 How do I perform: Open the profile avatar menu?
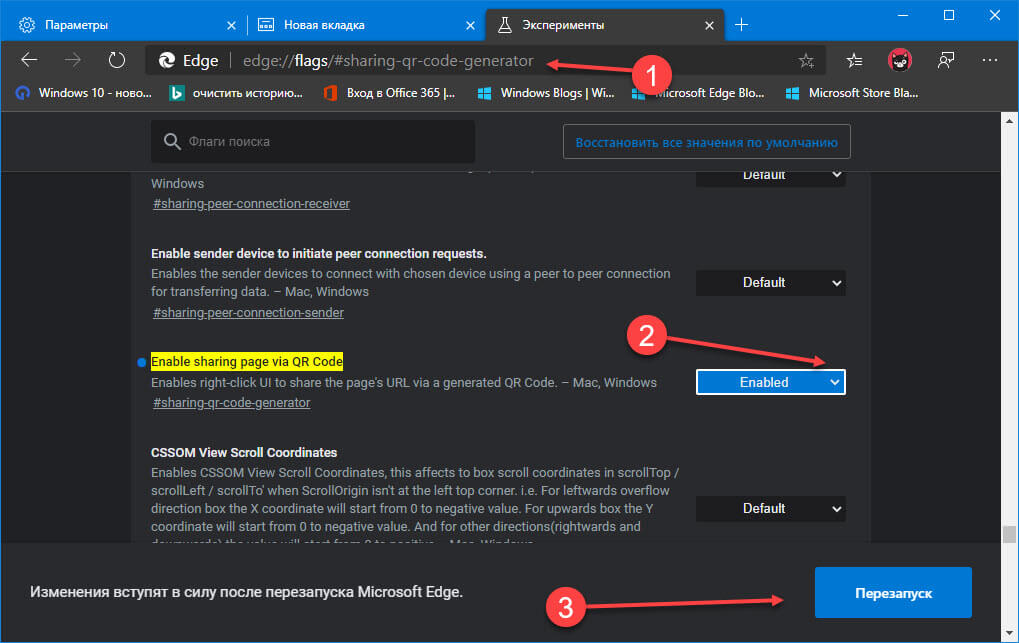point(899,60)
